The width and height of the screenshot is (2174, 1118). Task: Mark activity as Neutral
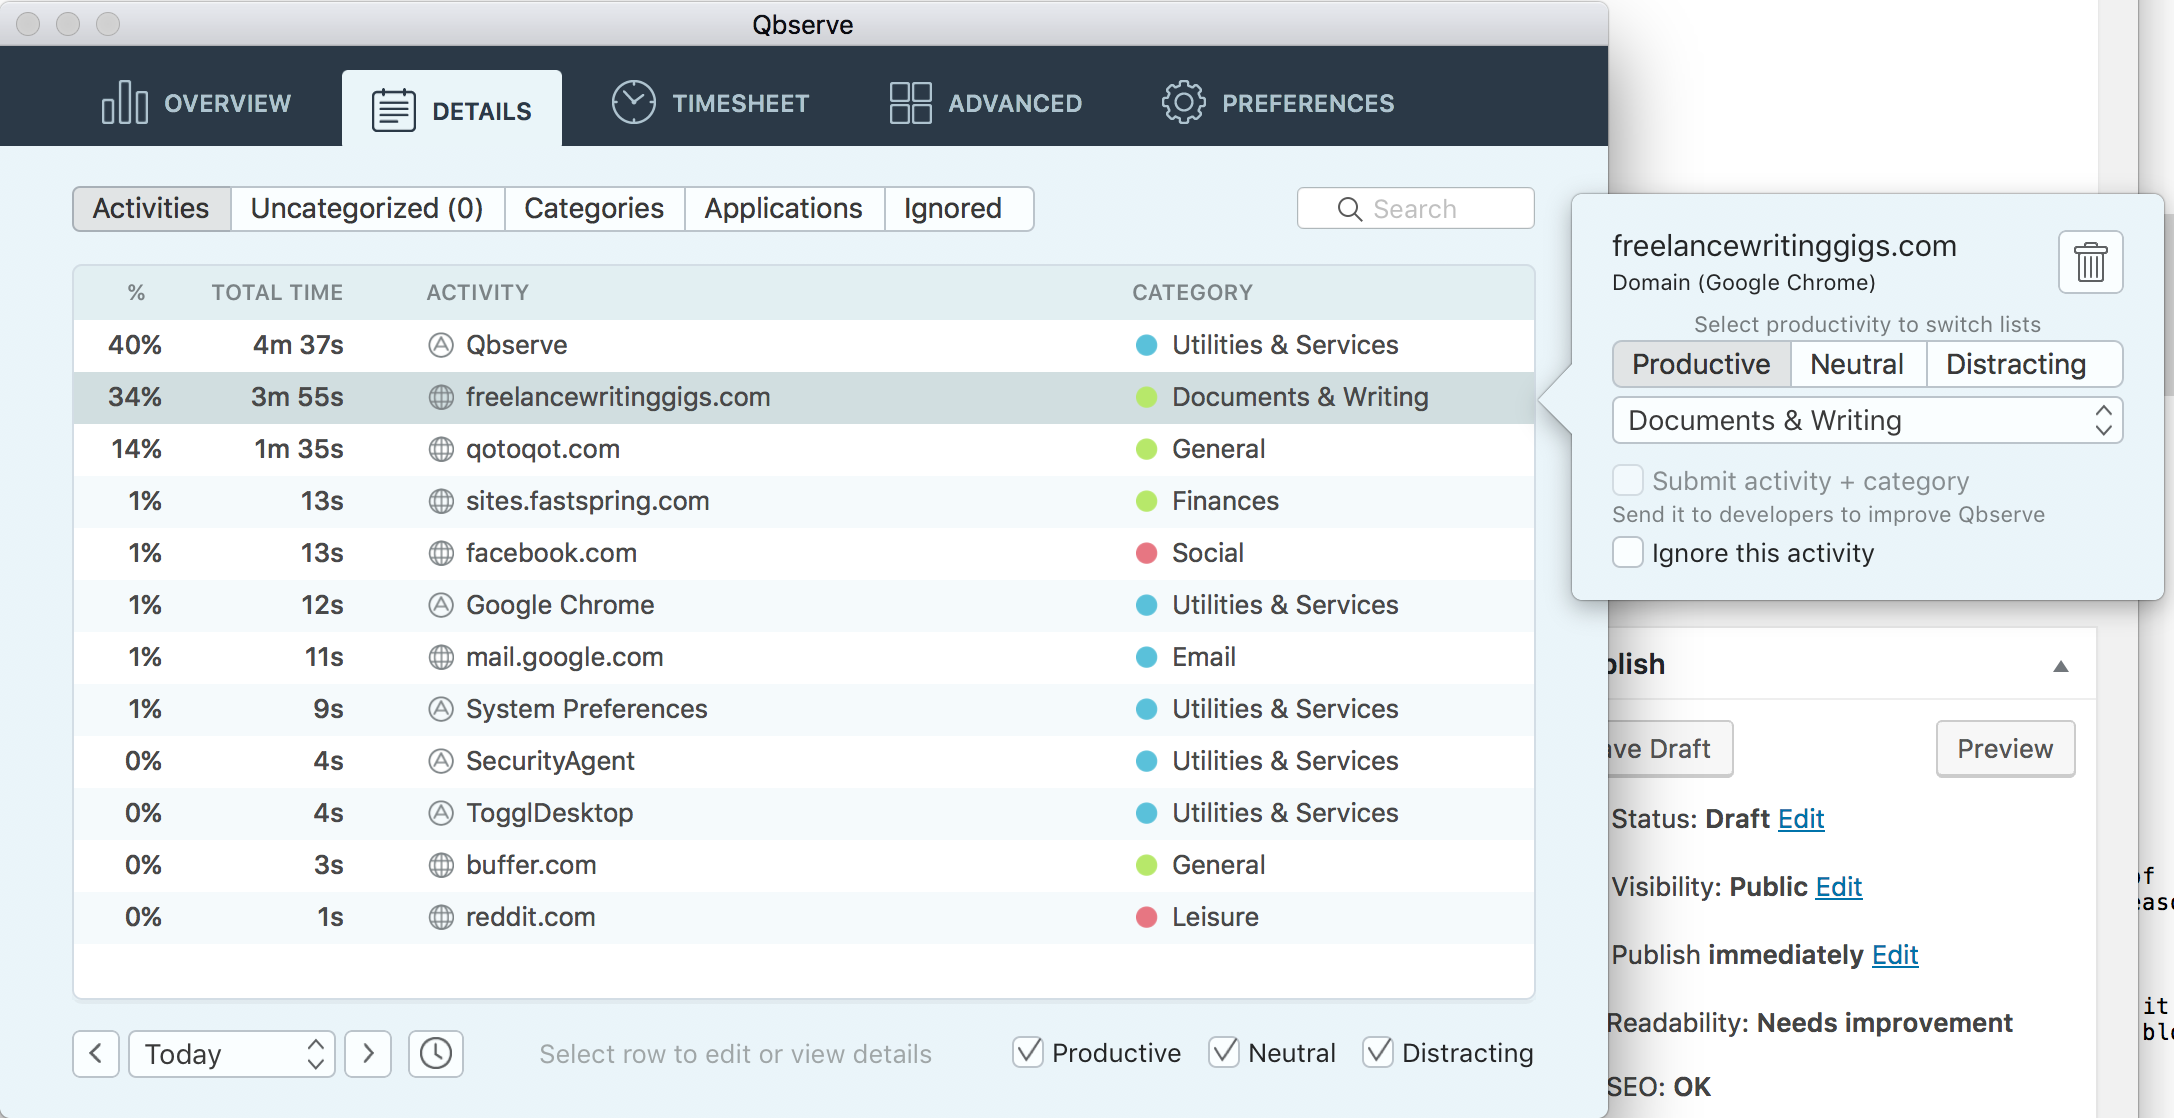click(x=1857, y=364)
